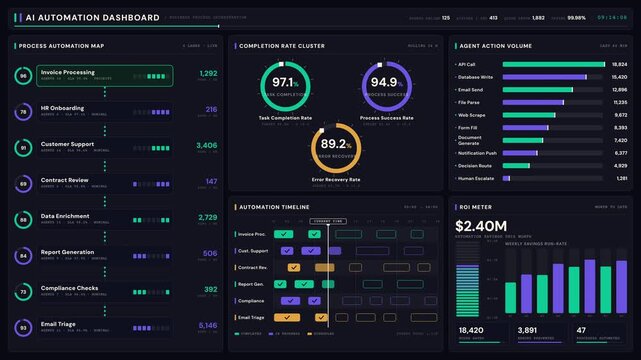641x360 pixels.
Task: Click the 147 count for Contract Review
Action: tap(211, 181)
